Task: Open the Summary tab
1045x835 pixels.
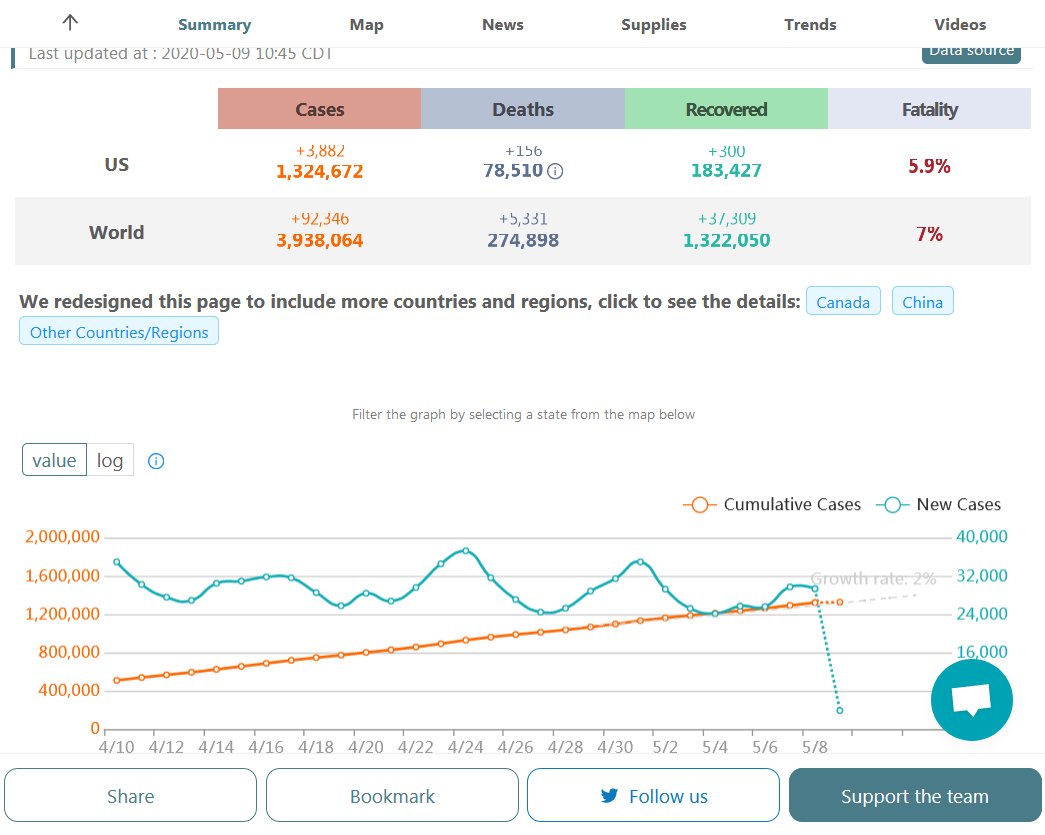Action: tap(215, 25)
